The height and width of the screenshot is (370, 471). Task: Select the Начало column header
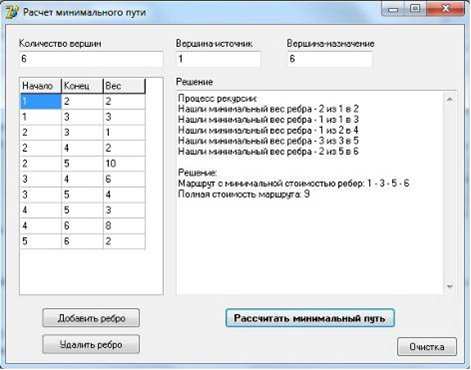41,86
